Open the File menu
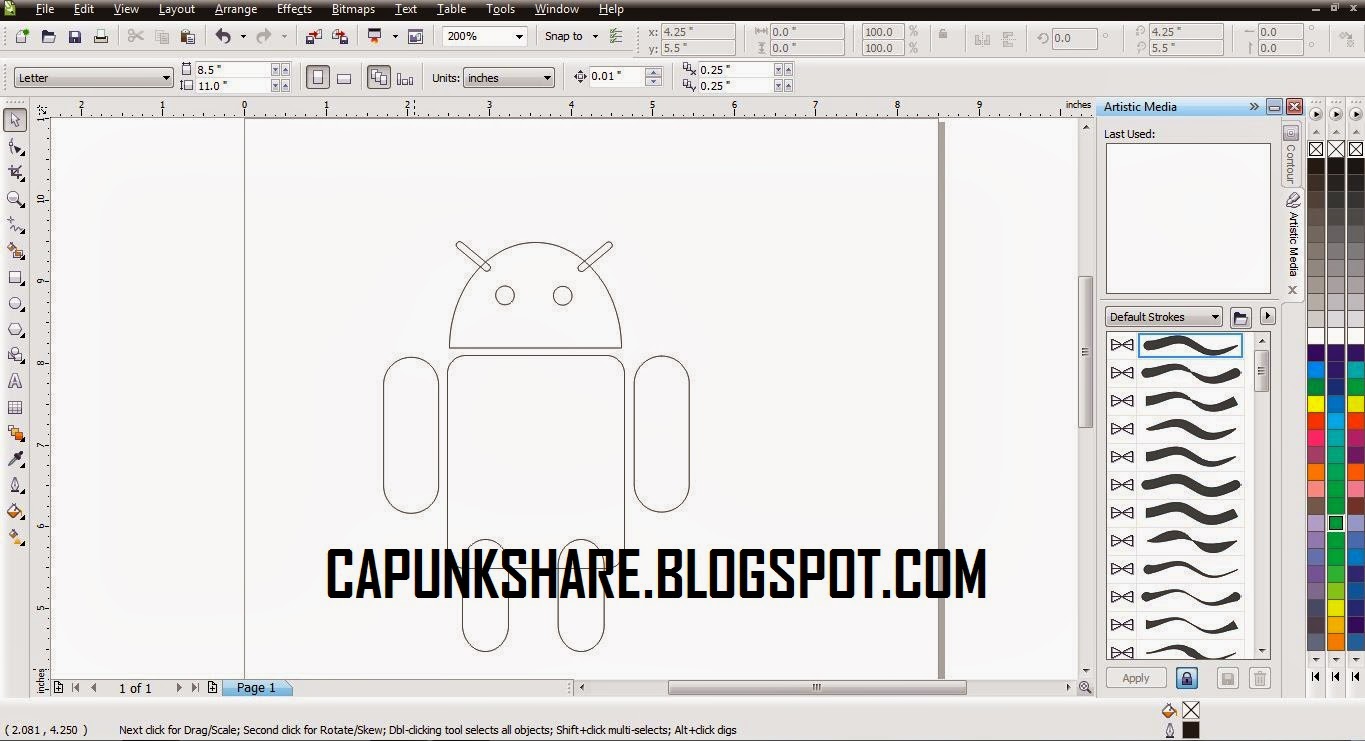The width and height of the screenshot is (1365, 741). (45, 9)
